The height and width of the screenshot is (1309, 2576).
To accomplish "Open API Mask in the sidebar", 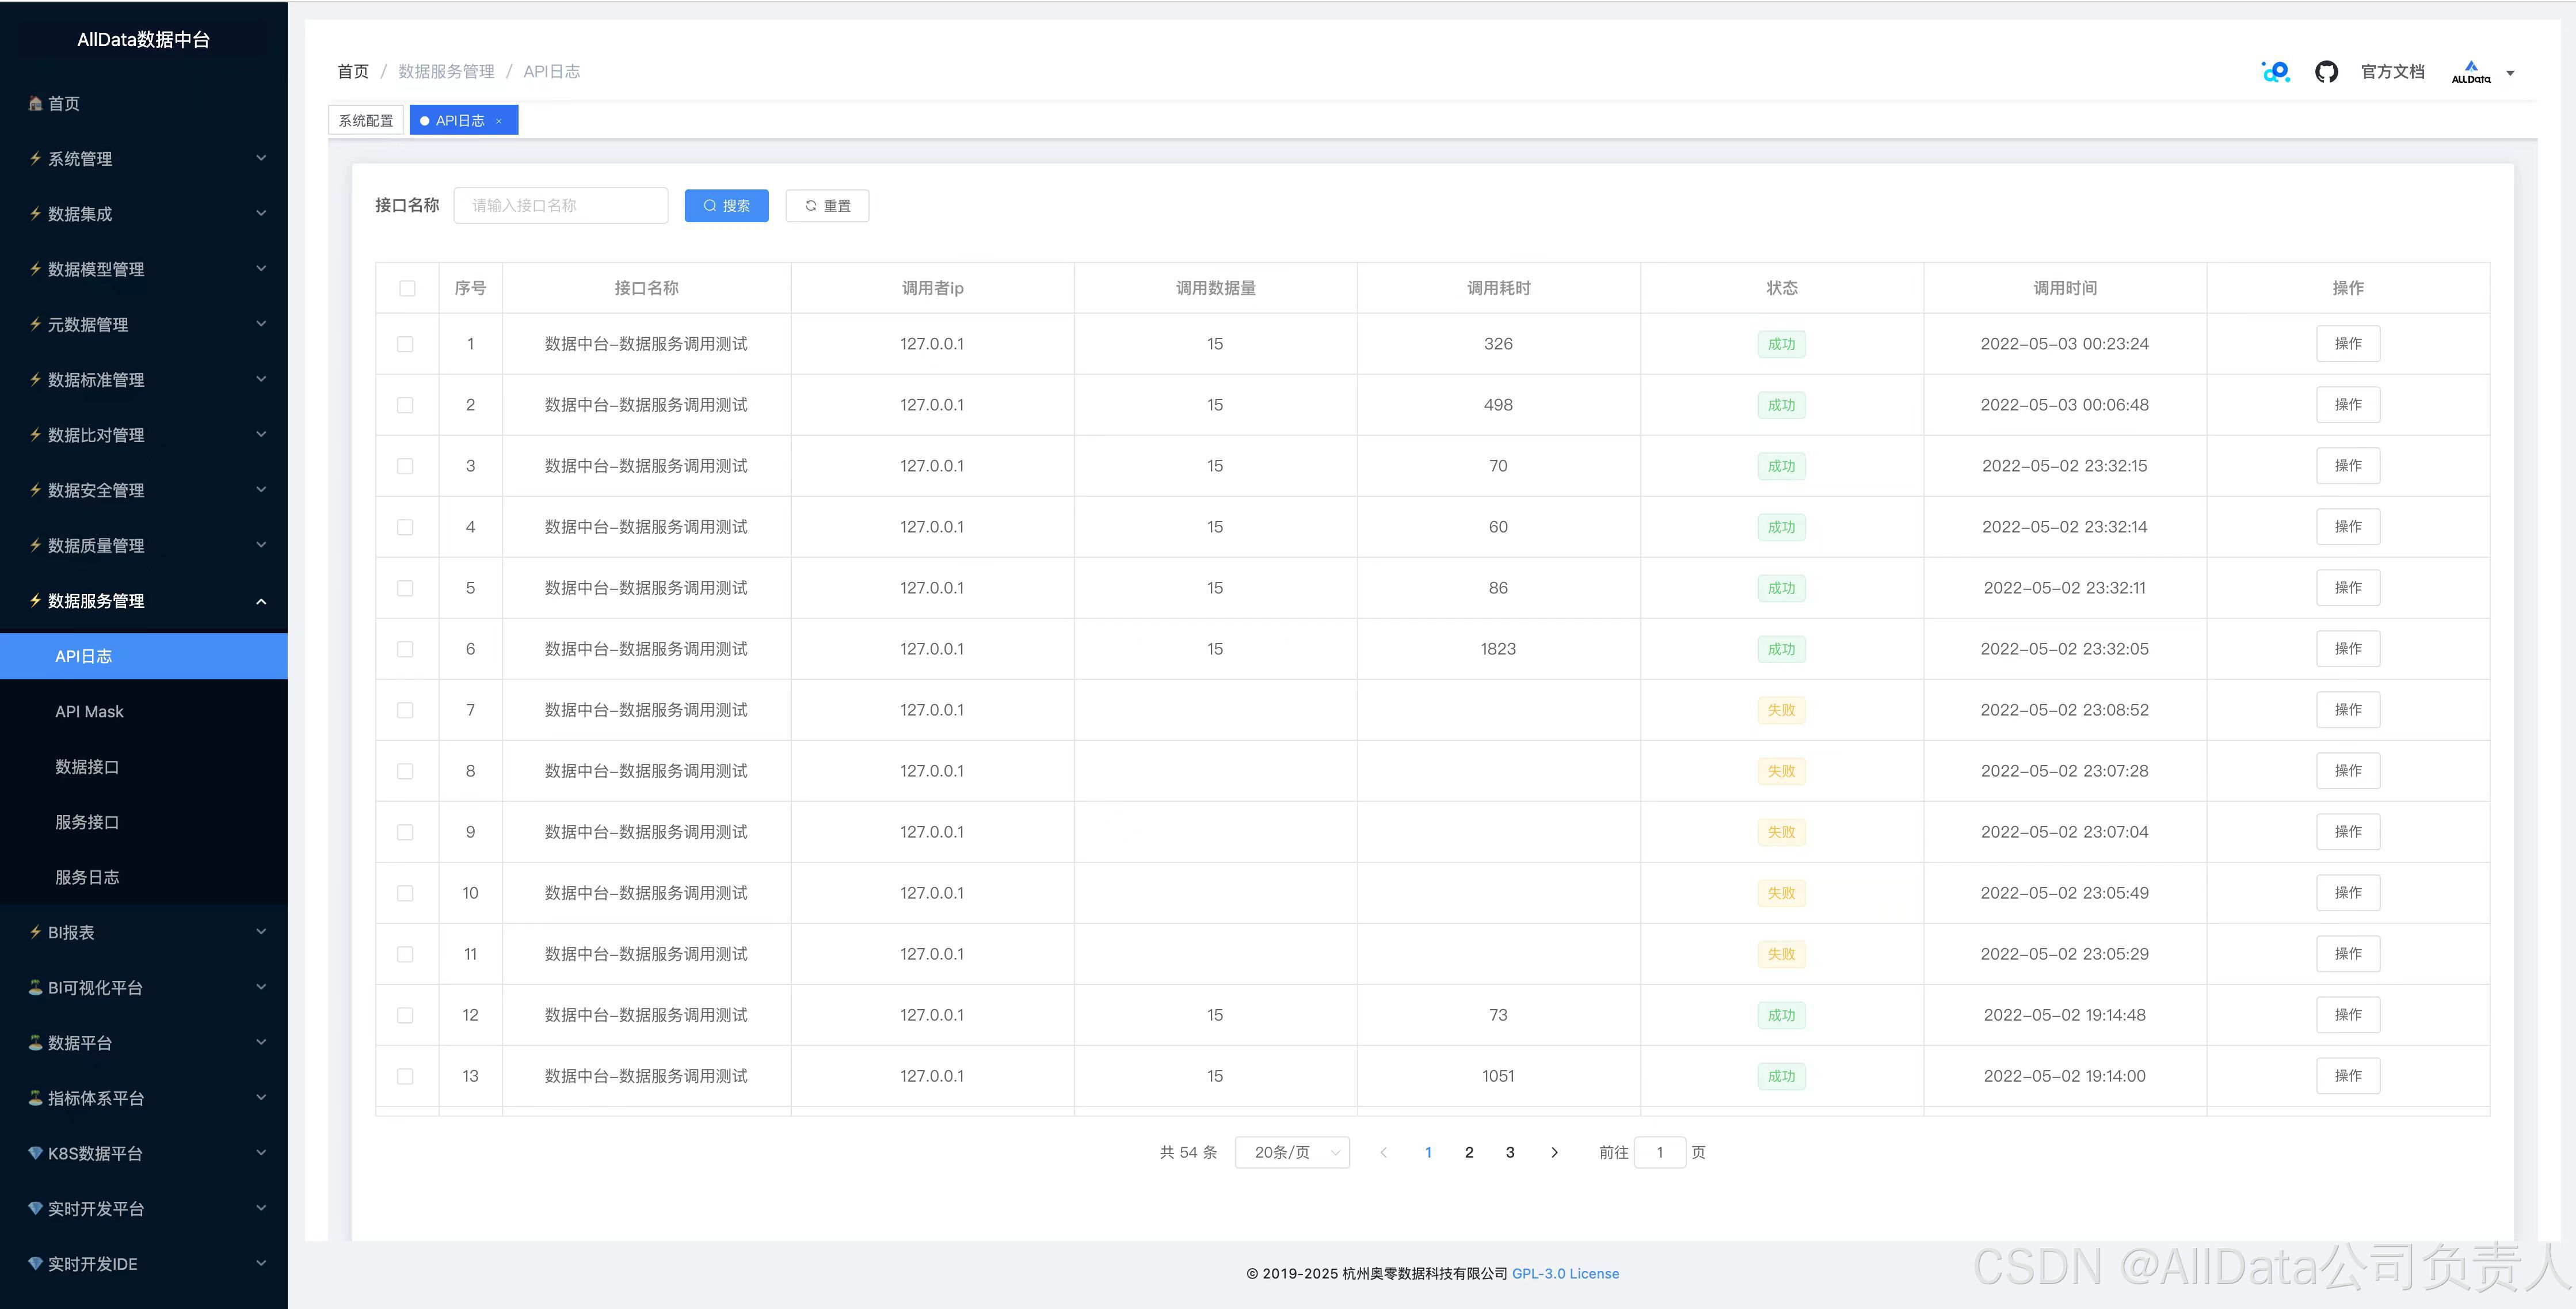I will pyautogui.click(x=90, y=712).
